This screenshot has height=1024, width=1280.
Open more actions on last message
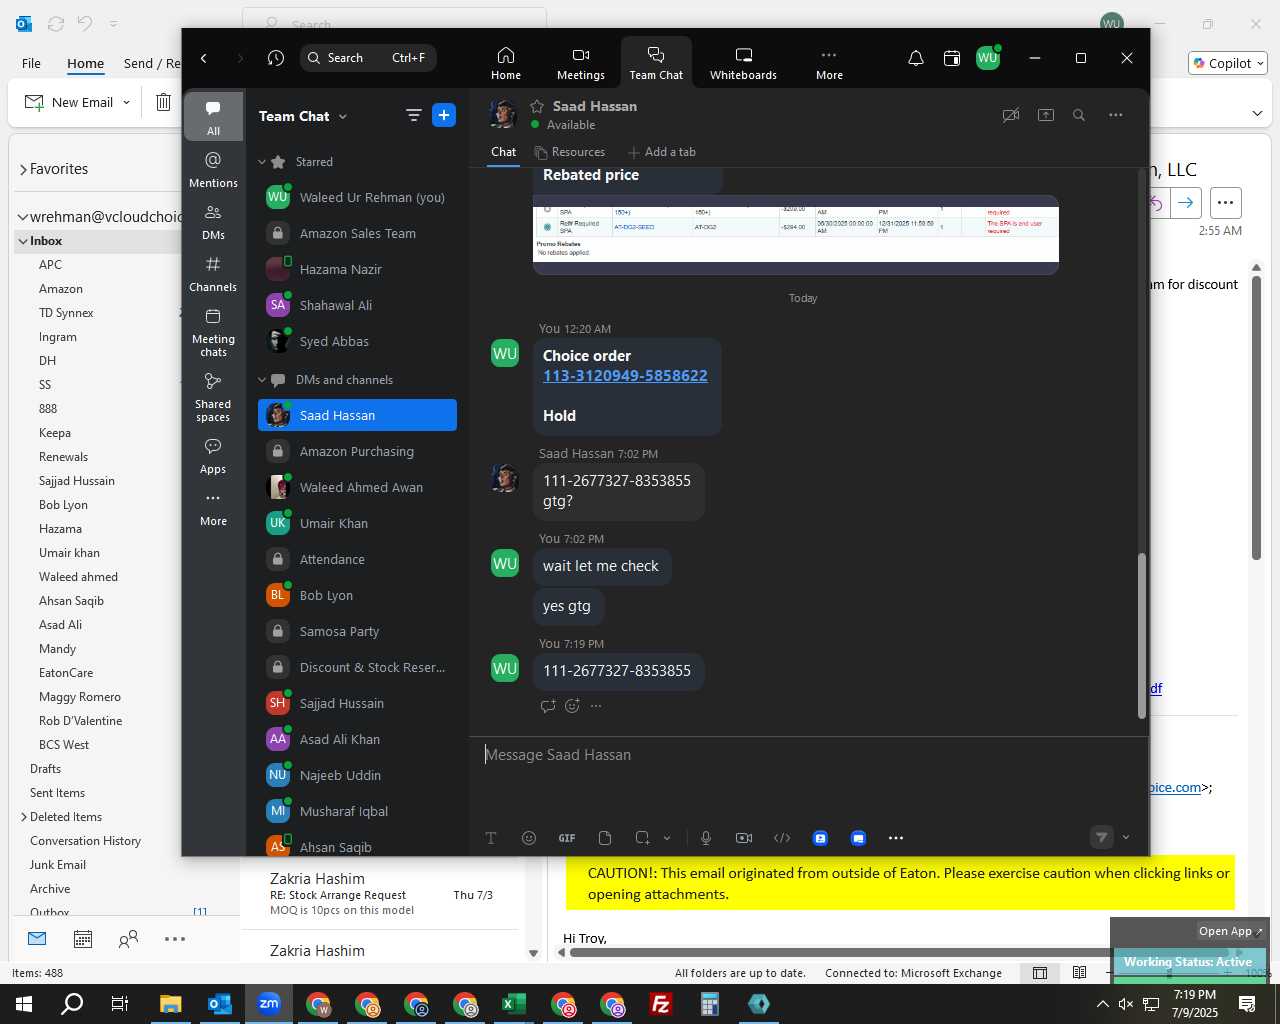(596, 706)
